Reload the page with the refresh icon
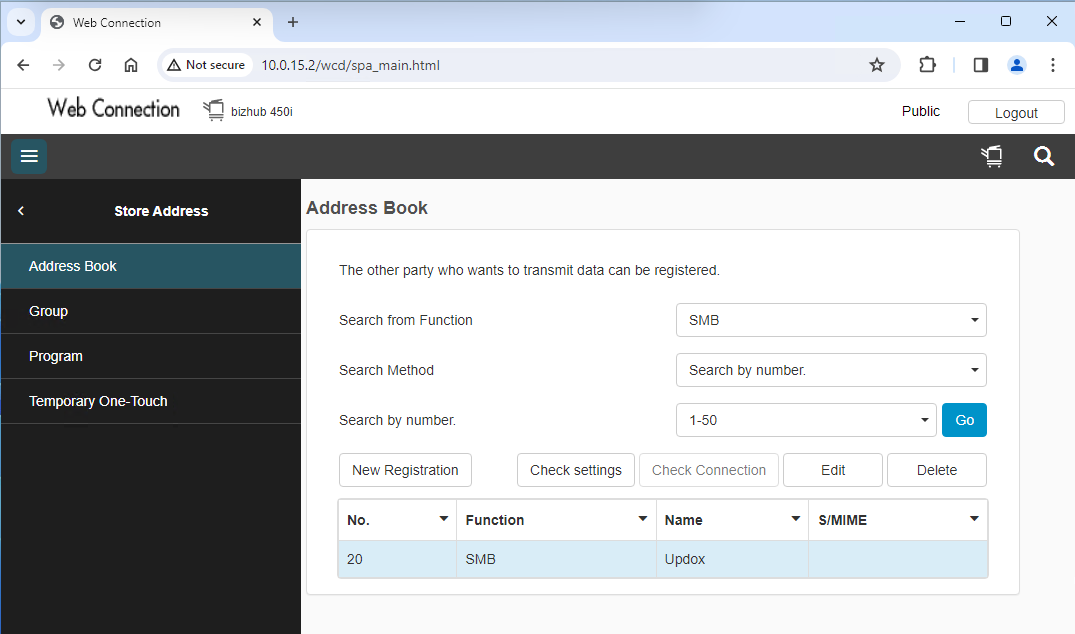This screenshot has width=1075, height=634. 94,64
